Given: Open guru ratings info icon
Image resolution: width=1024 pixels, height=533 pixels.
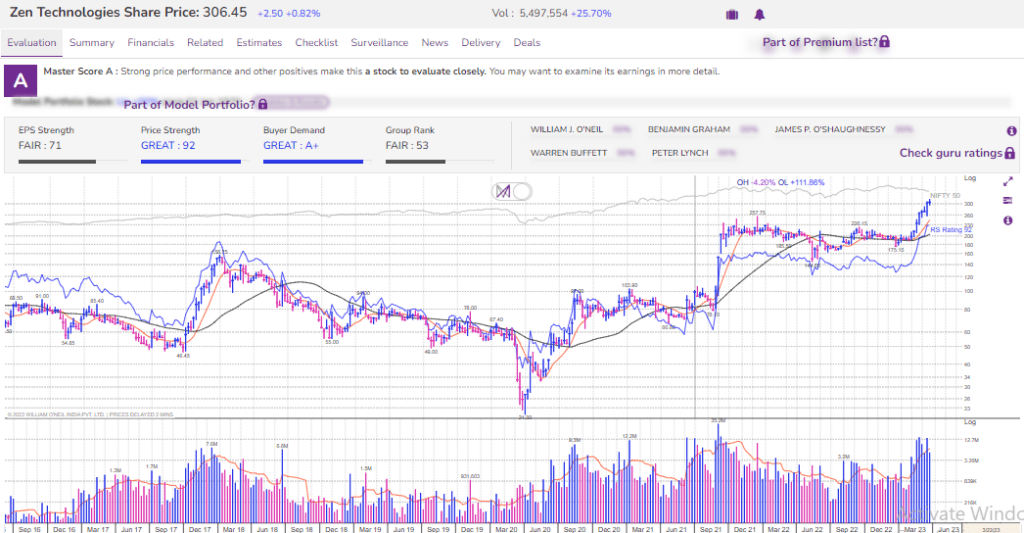Looking at the screenshot, I should (1012, 131).
